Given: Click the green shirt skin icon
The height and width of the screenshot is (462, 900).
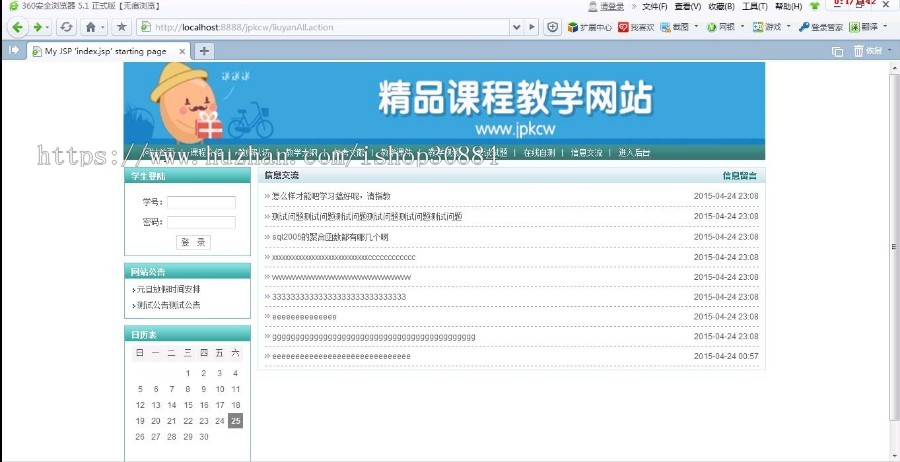Looking at the screenshot, I should click(x=814, y=6).
